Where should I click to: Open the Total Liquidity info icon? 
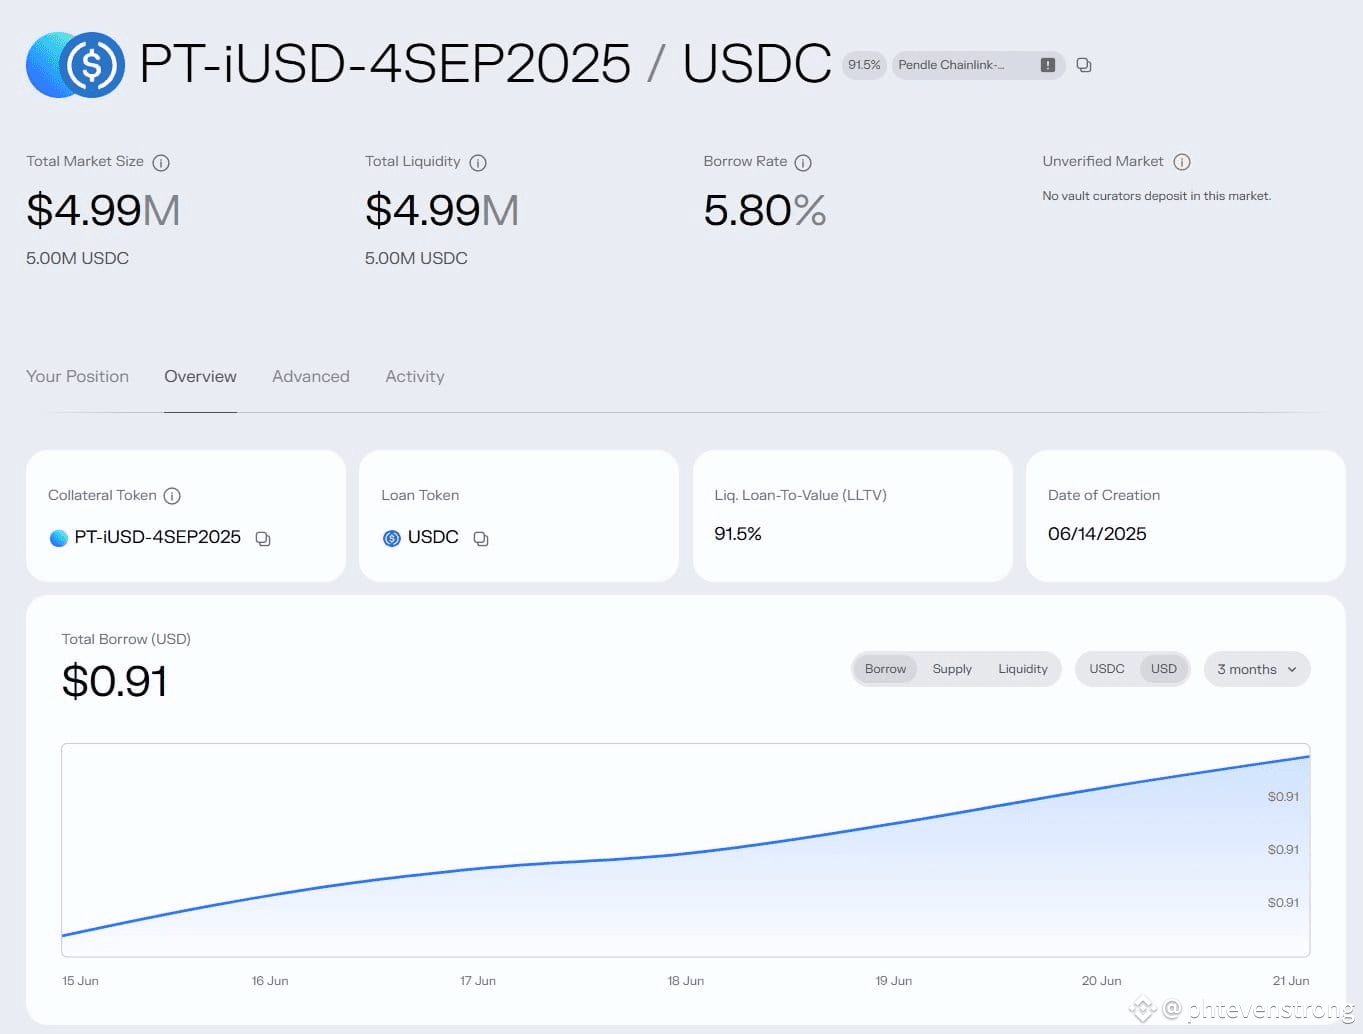click(478, 162)
